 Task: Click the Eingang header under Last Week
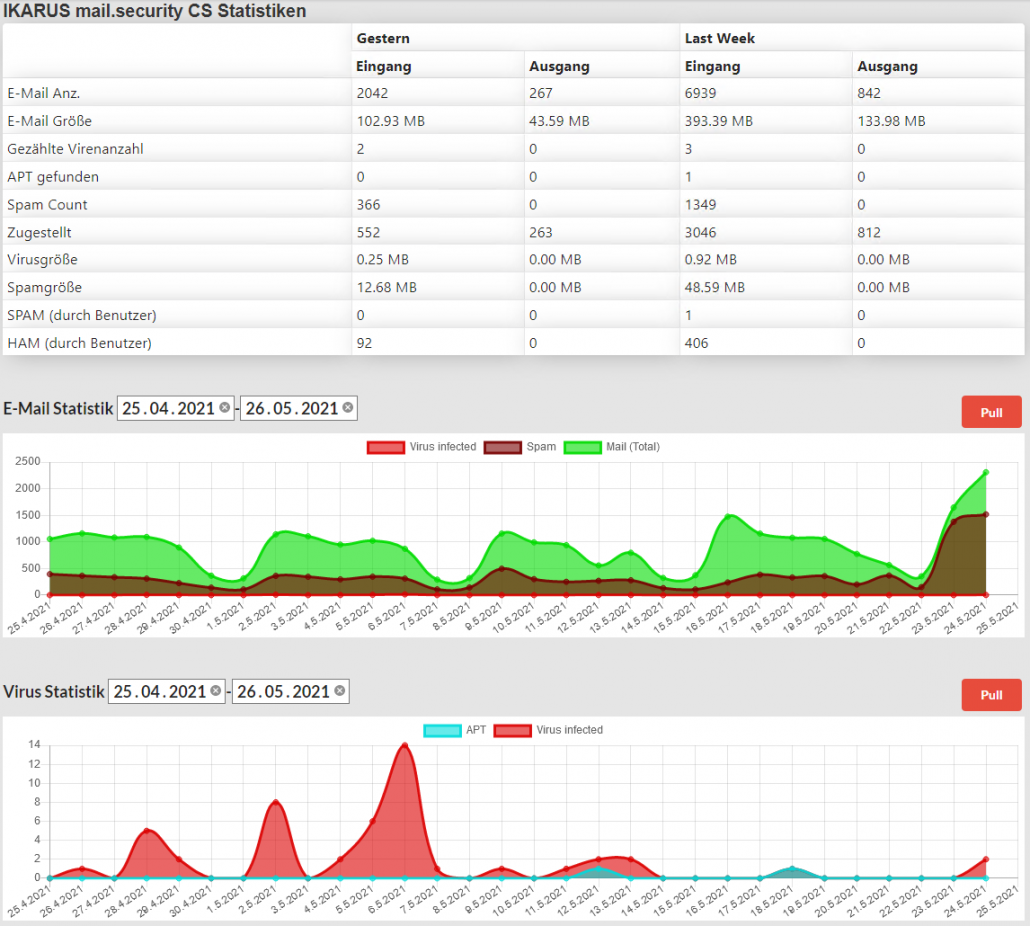click(x=713, y=66)
